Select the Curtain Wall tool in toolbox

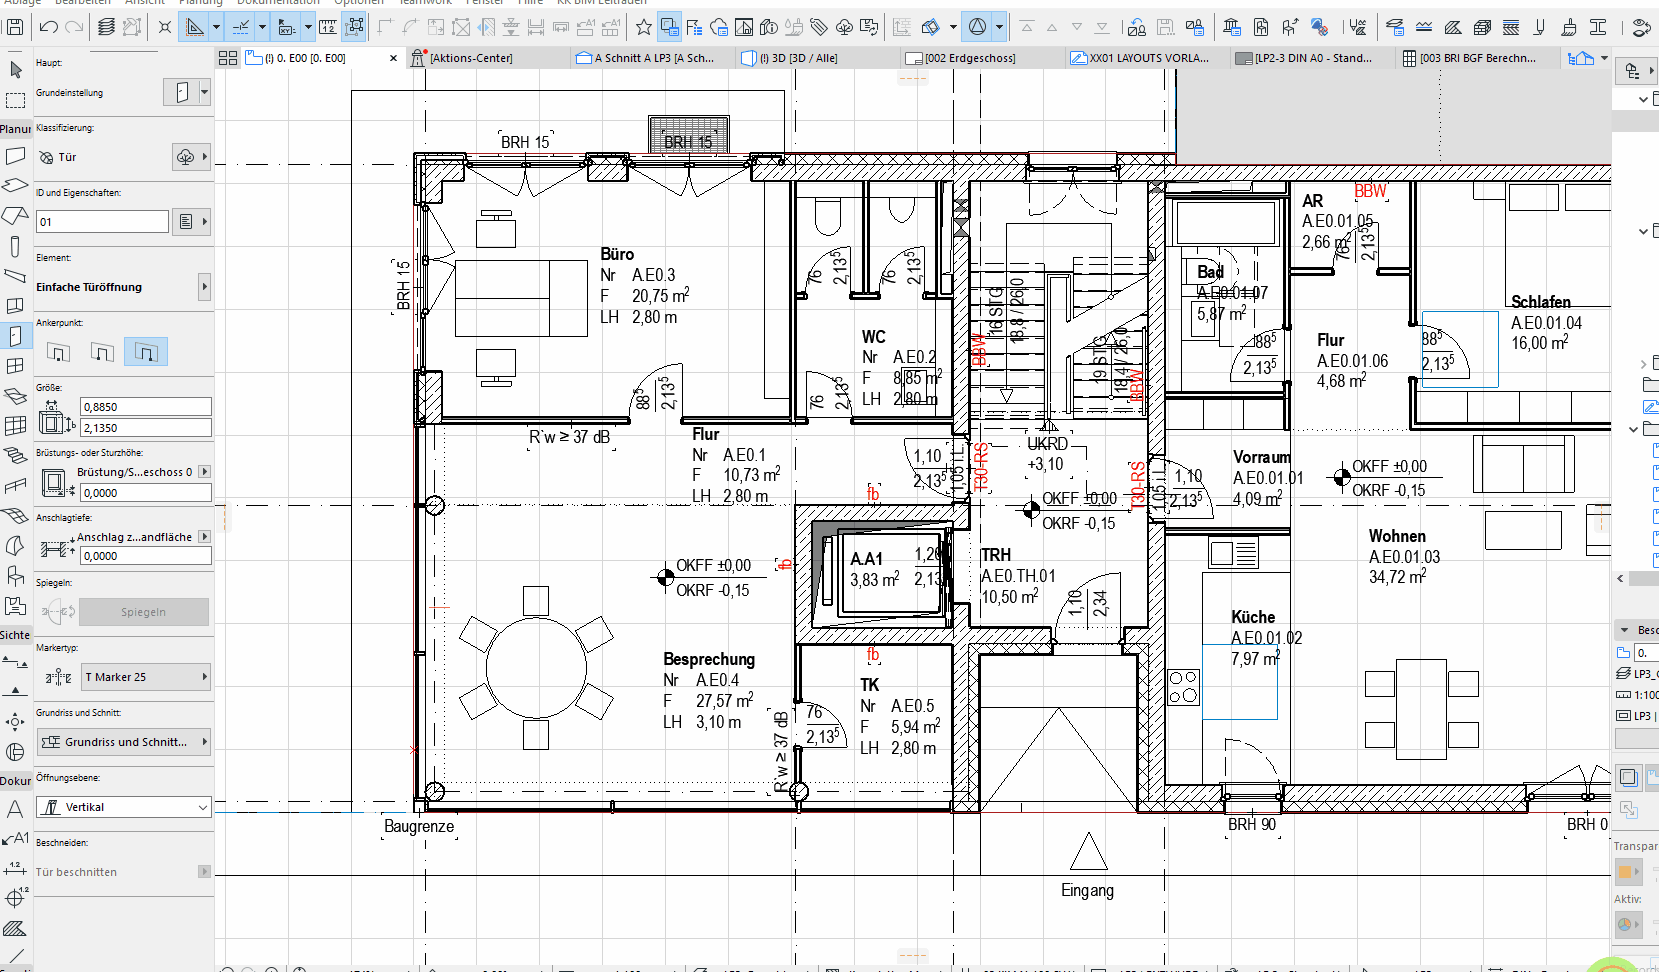15,426
